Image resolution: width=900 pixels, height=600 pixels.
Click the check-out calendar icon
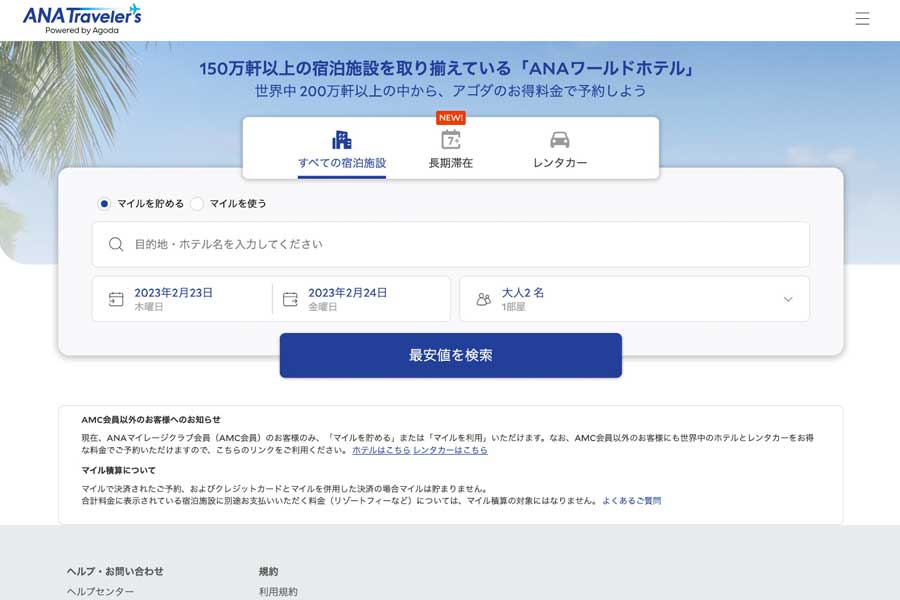[x=290, y=299]
